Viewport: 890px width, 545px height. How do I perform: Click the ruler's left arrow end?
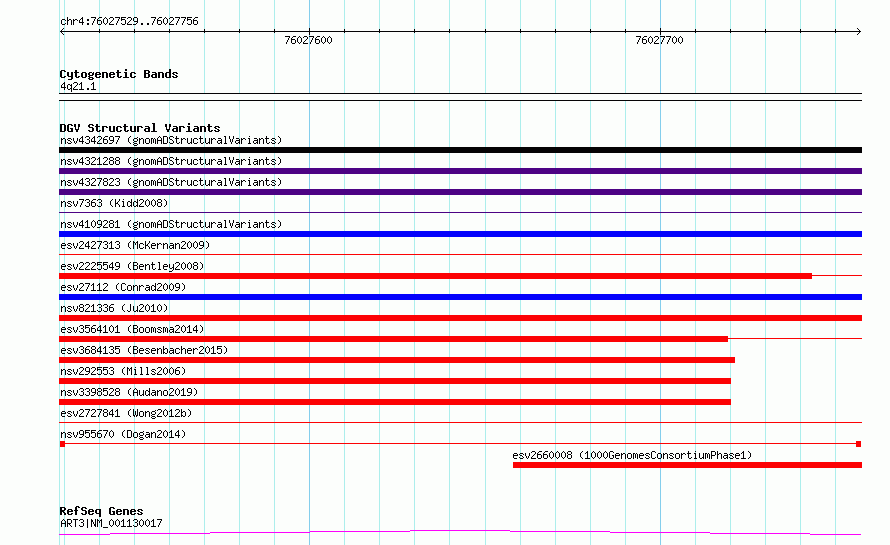[62, 32]
